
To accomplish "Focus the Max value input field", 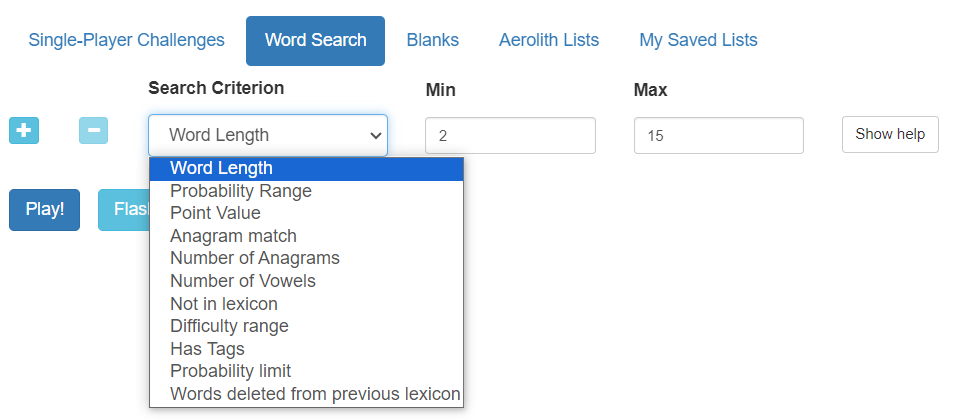I will click(718, 136).
